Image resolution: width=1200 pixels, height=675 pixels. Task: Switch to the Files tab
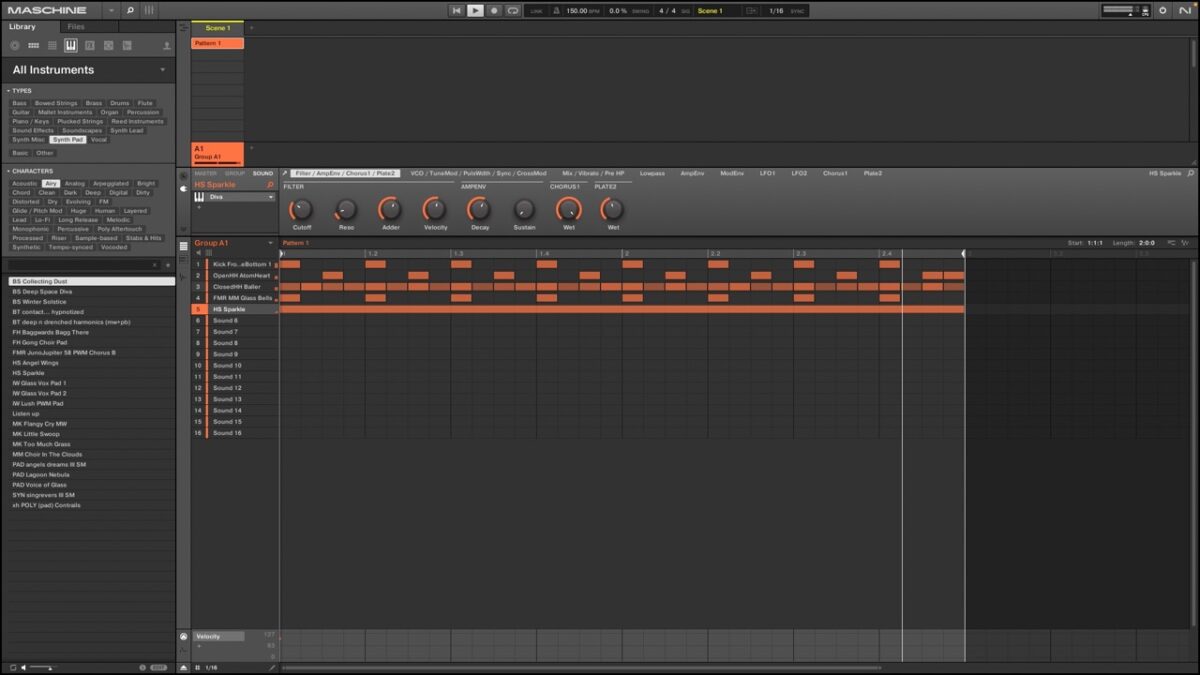(76, 27)
